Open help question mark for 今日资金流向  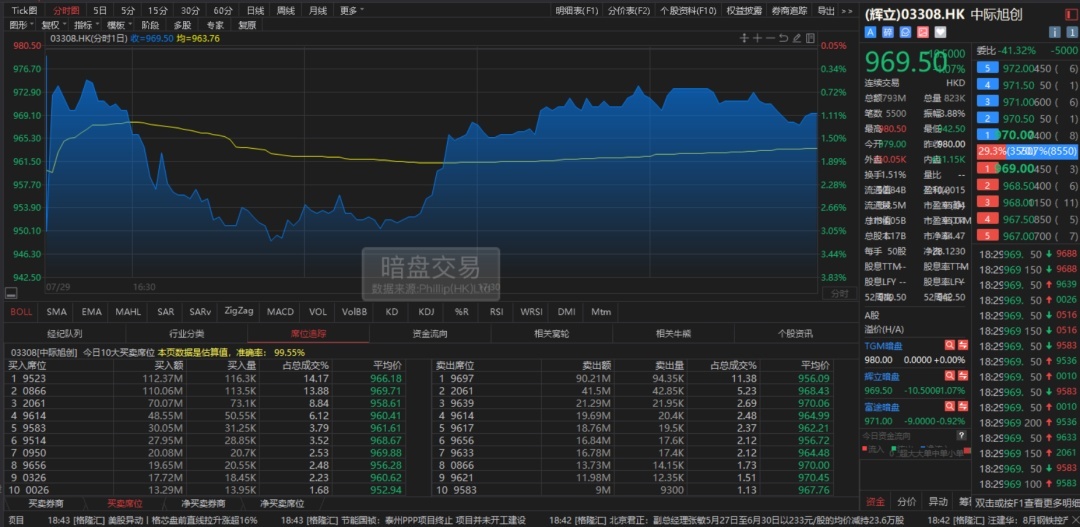click(x=962, y=436)
